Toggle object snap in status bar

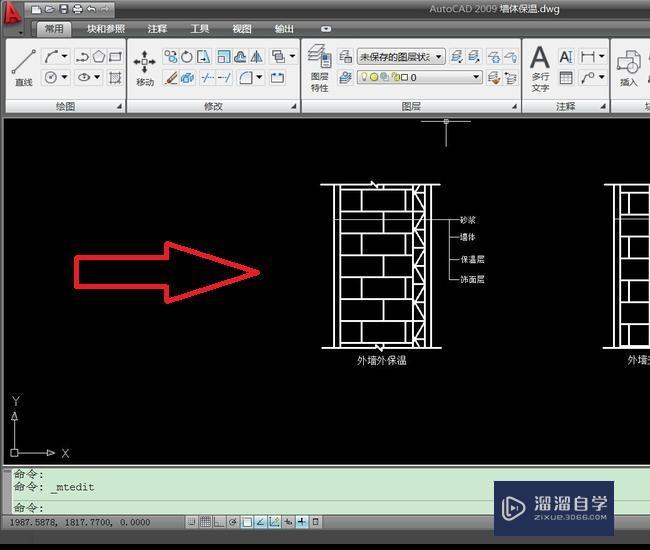pos(247,522)
